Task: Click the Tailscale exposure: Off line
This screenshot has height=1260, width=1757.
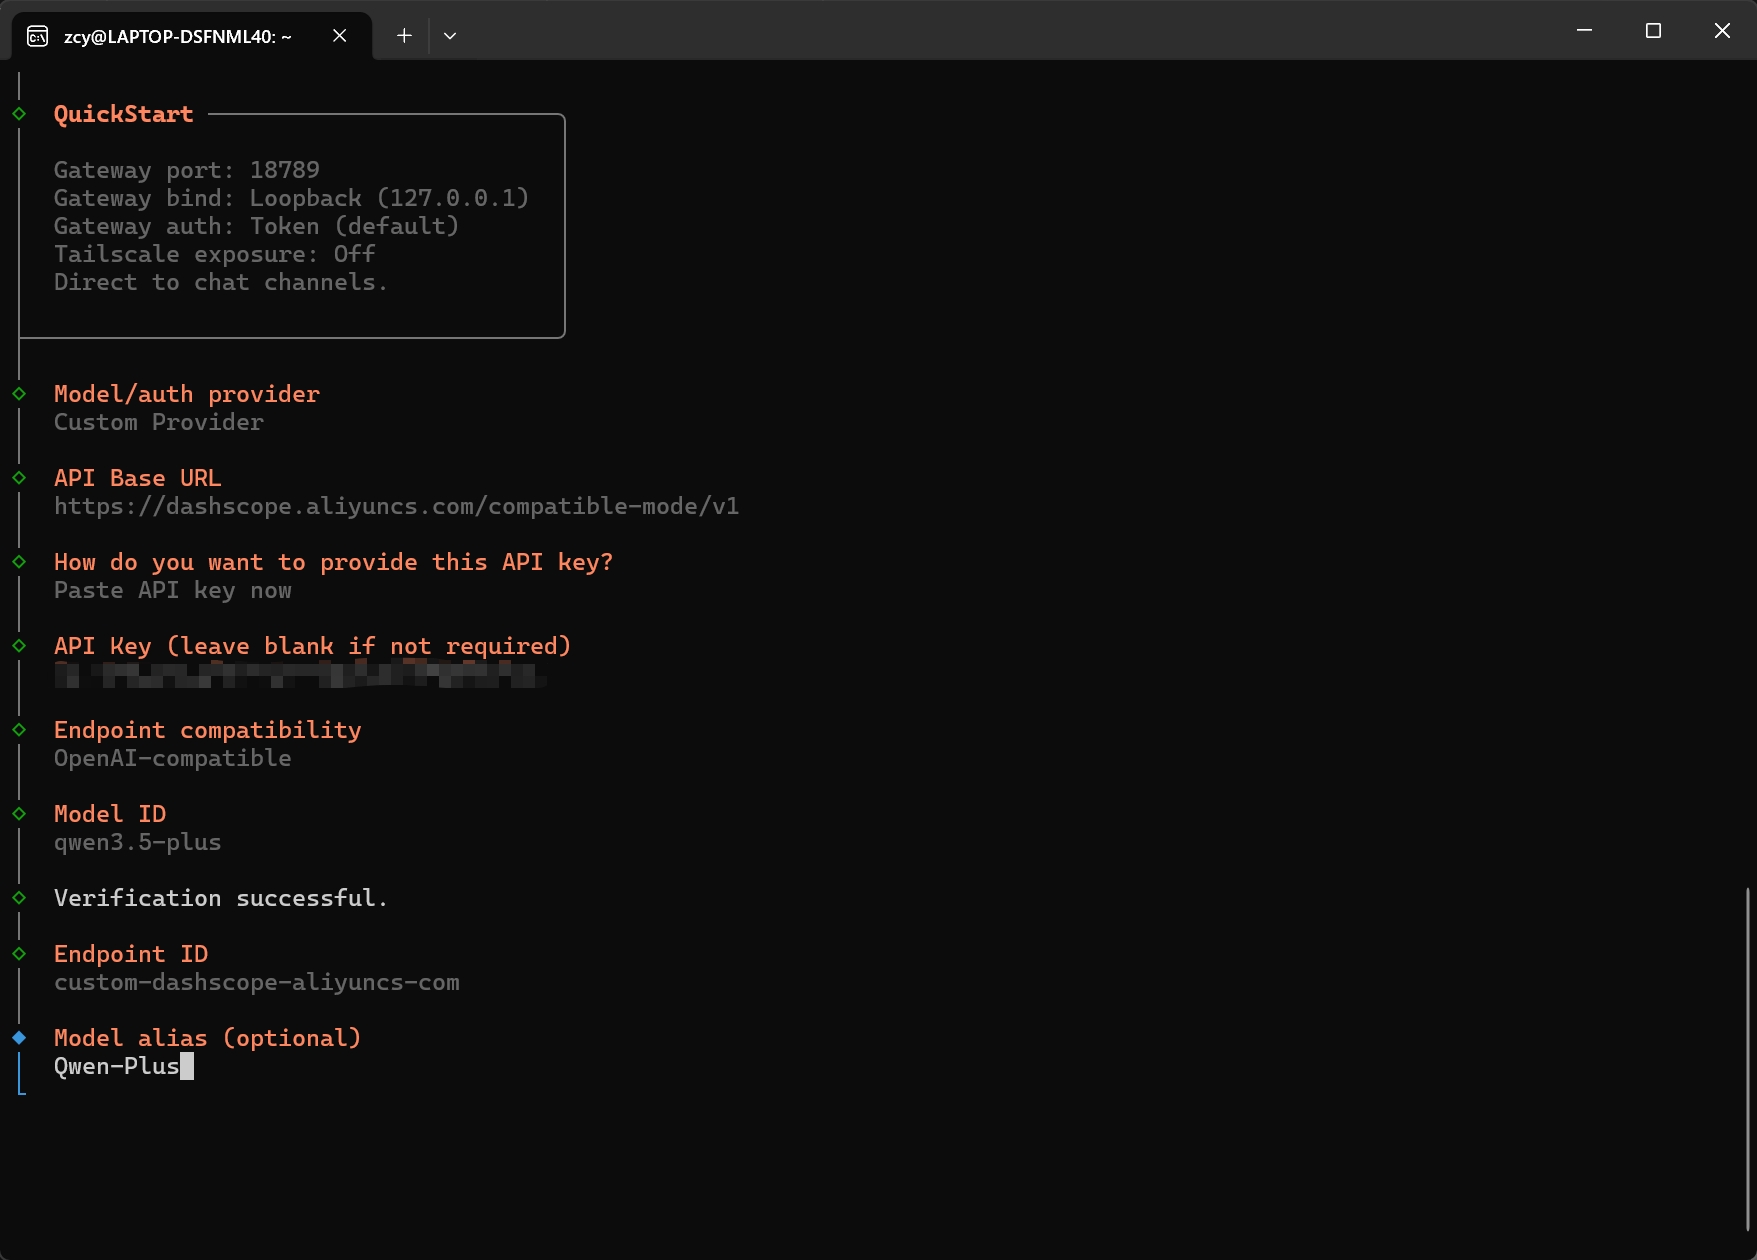Action: pos(215,254)
